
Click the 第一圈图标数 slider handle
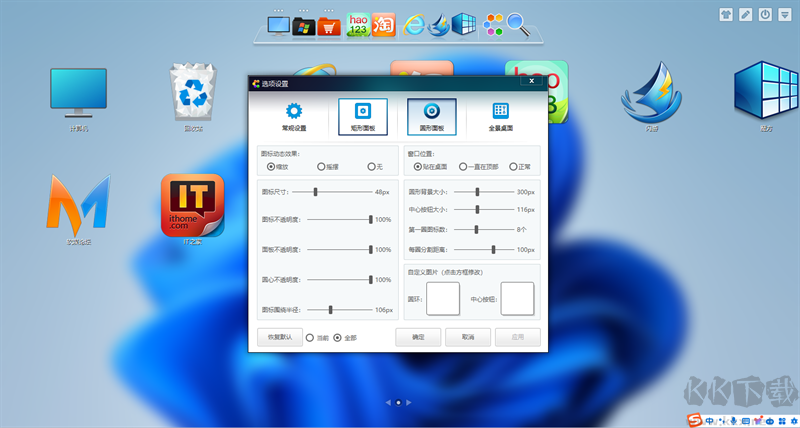click(x=476, y=230)
